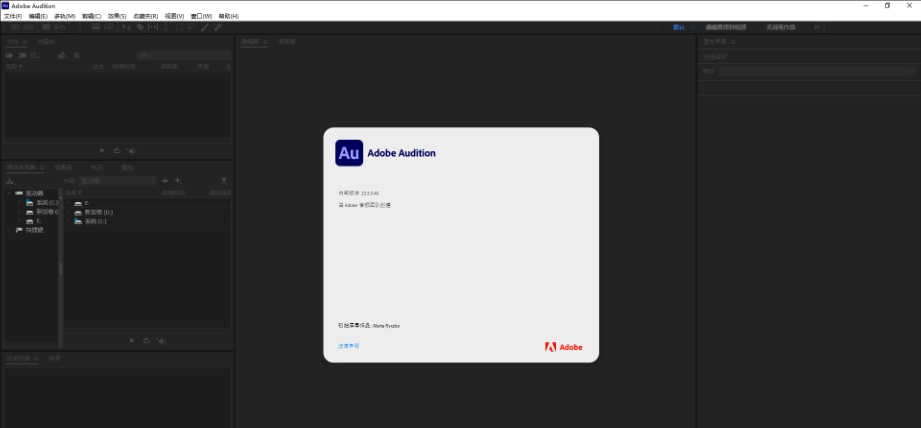This screenshot has width=921, height=428.
Task: Switch to the 波形 waveform editor view
Action: [20, 27]
